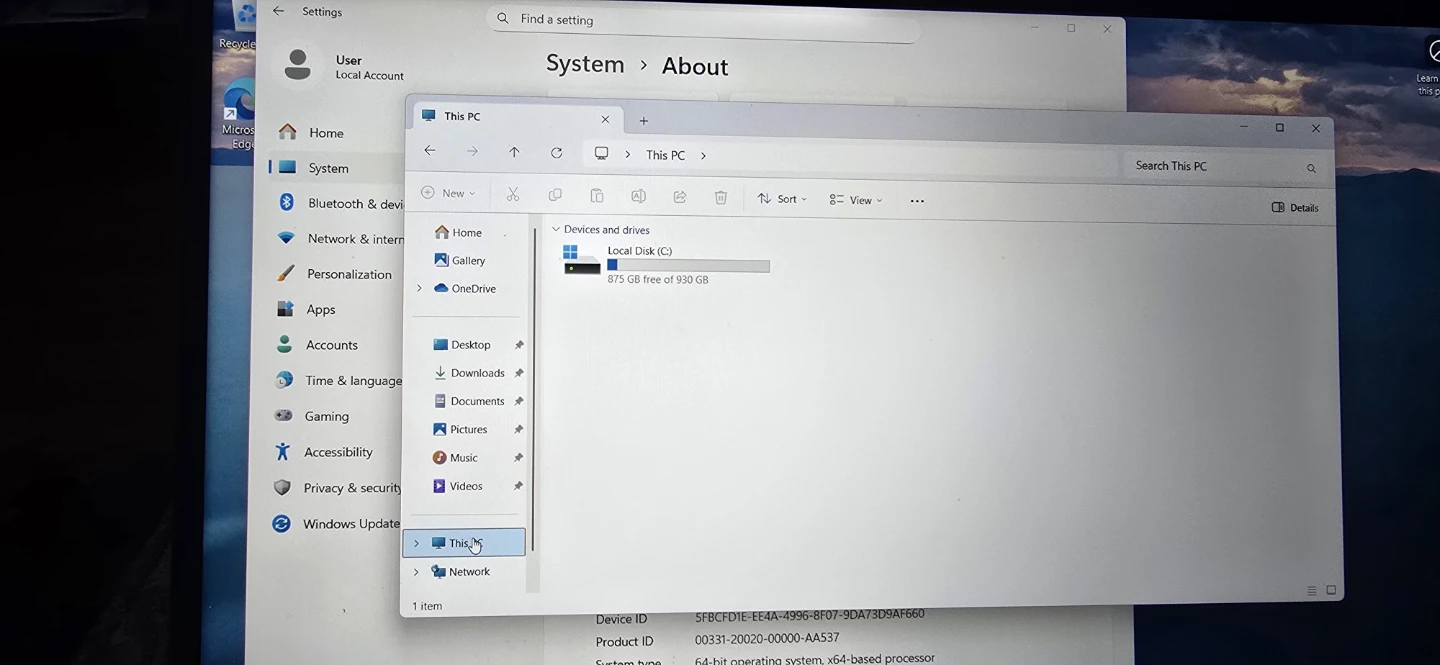Click the Share icon in Explorer toolbar
The image size is (1440, 665).
click(680, 197)
